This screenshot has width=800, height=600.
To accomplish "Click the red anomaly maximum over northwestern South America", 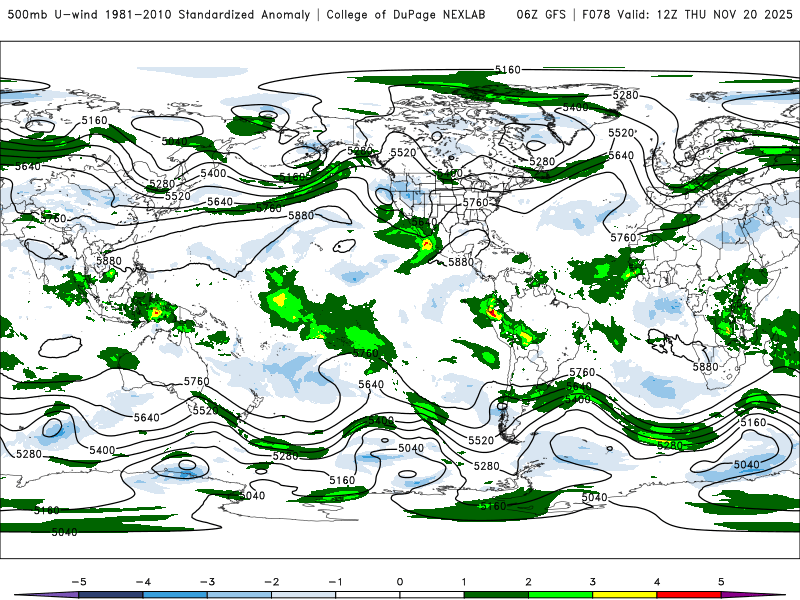I will (492, 312).
